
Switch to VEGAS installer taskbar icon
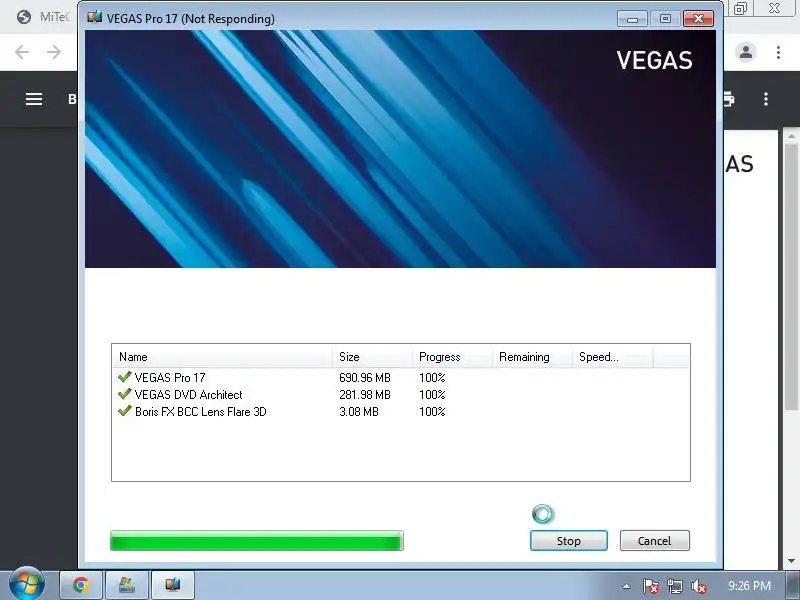173,585
